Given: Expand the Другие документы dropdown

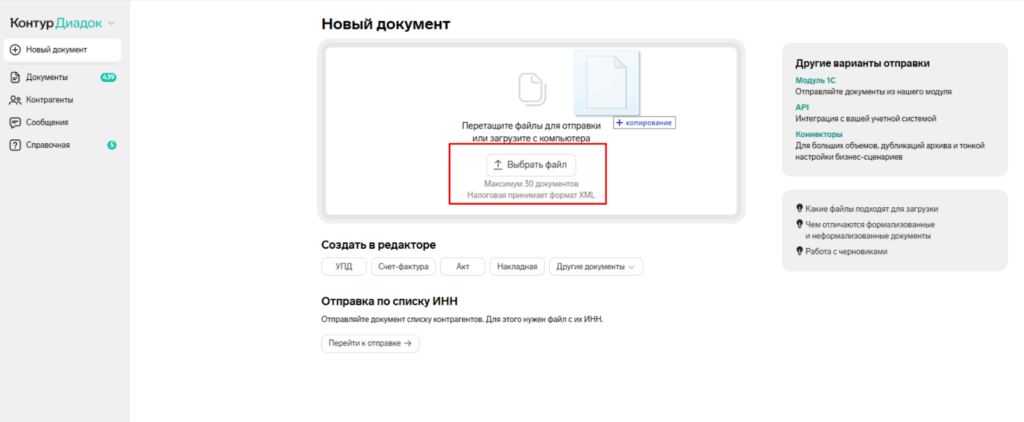Looking at the screenshot, I should [x=596, y=267].
